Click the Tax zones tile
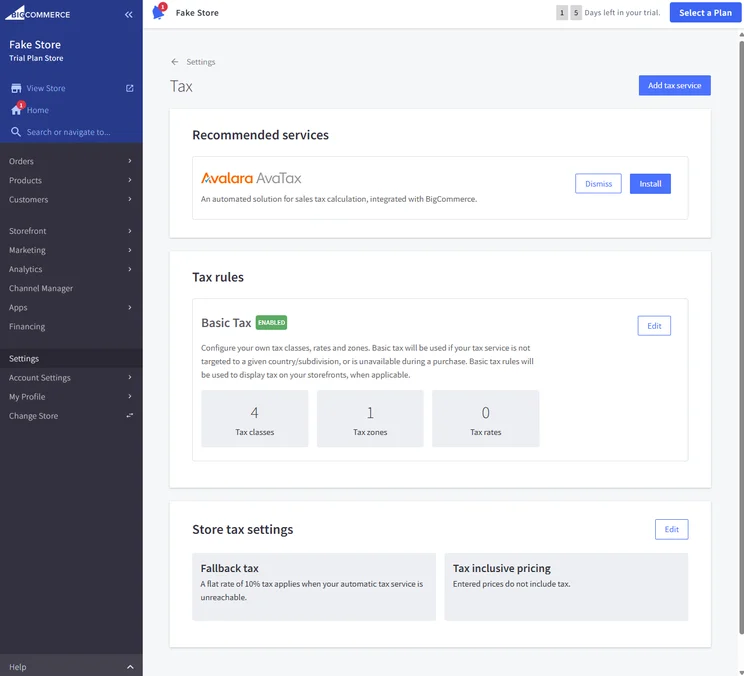The width and height of the screenshot is (744, 676). (370, 418)
